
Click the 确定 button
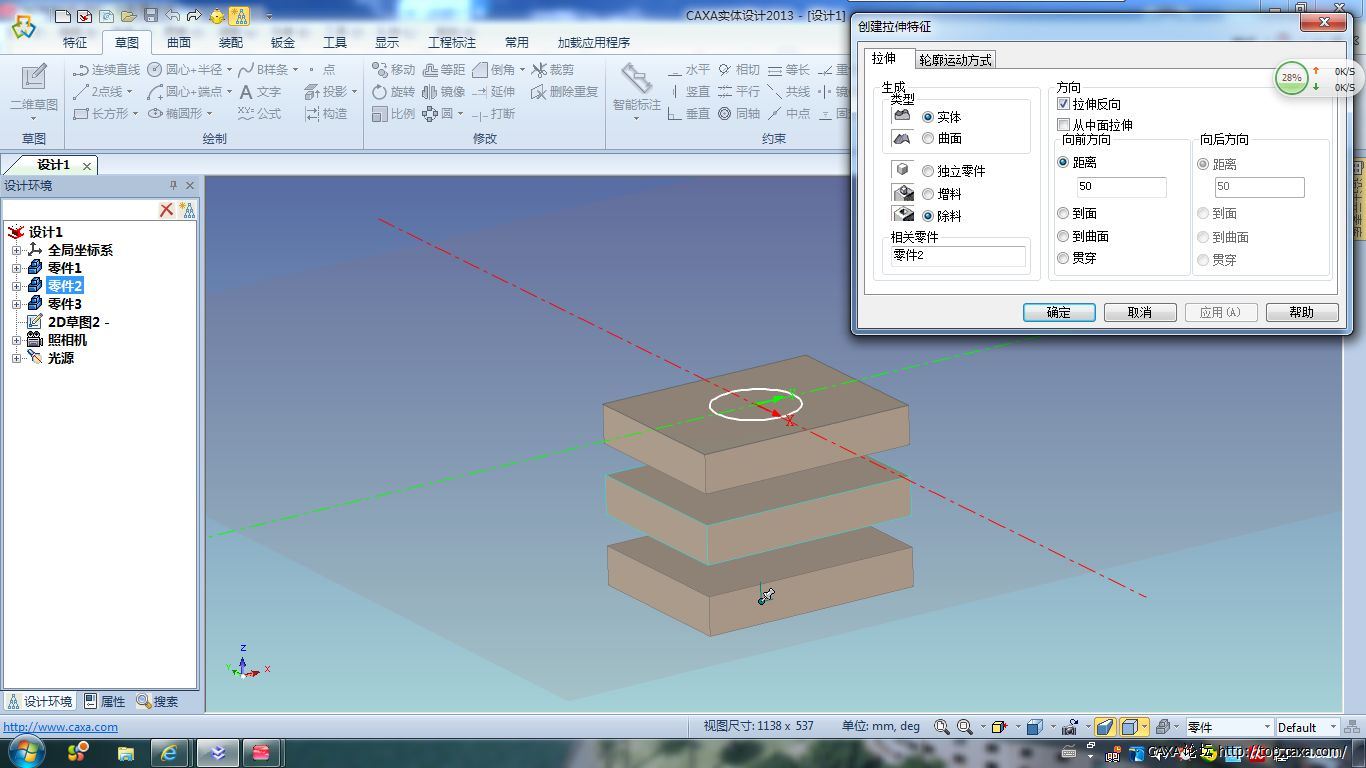1059,312
